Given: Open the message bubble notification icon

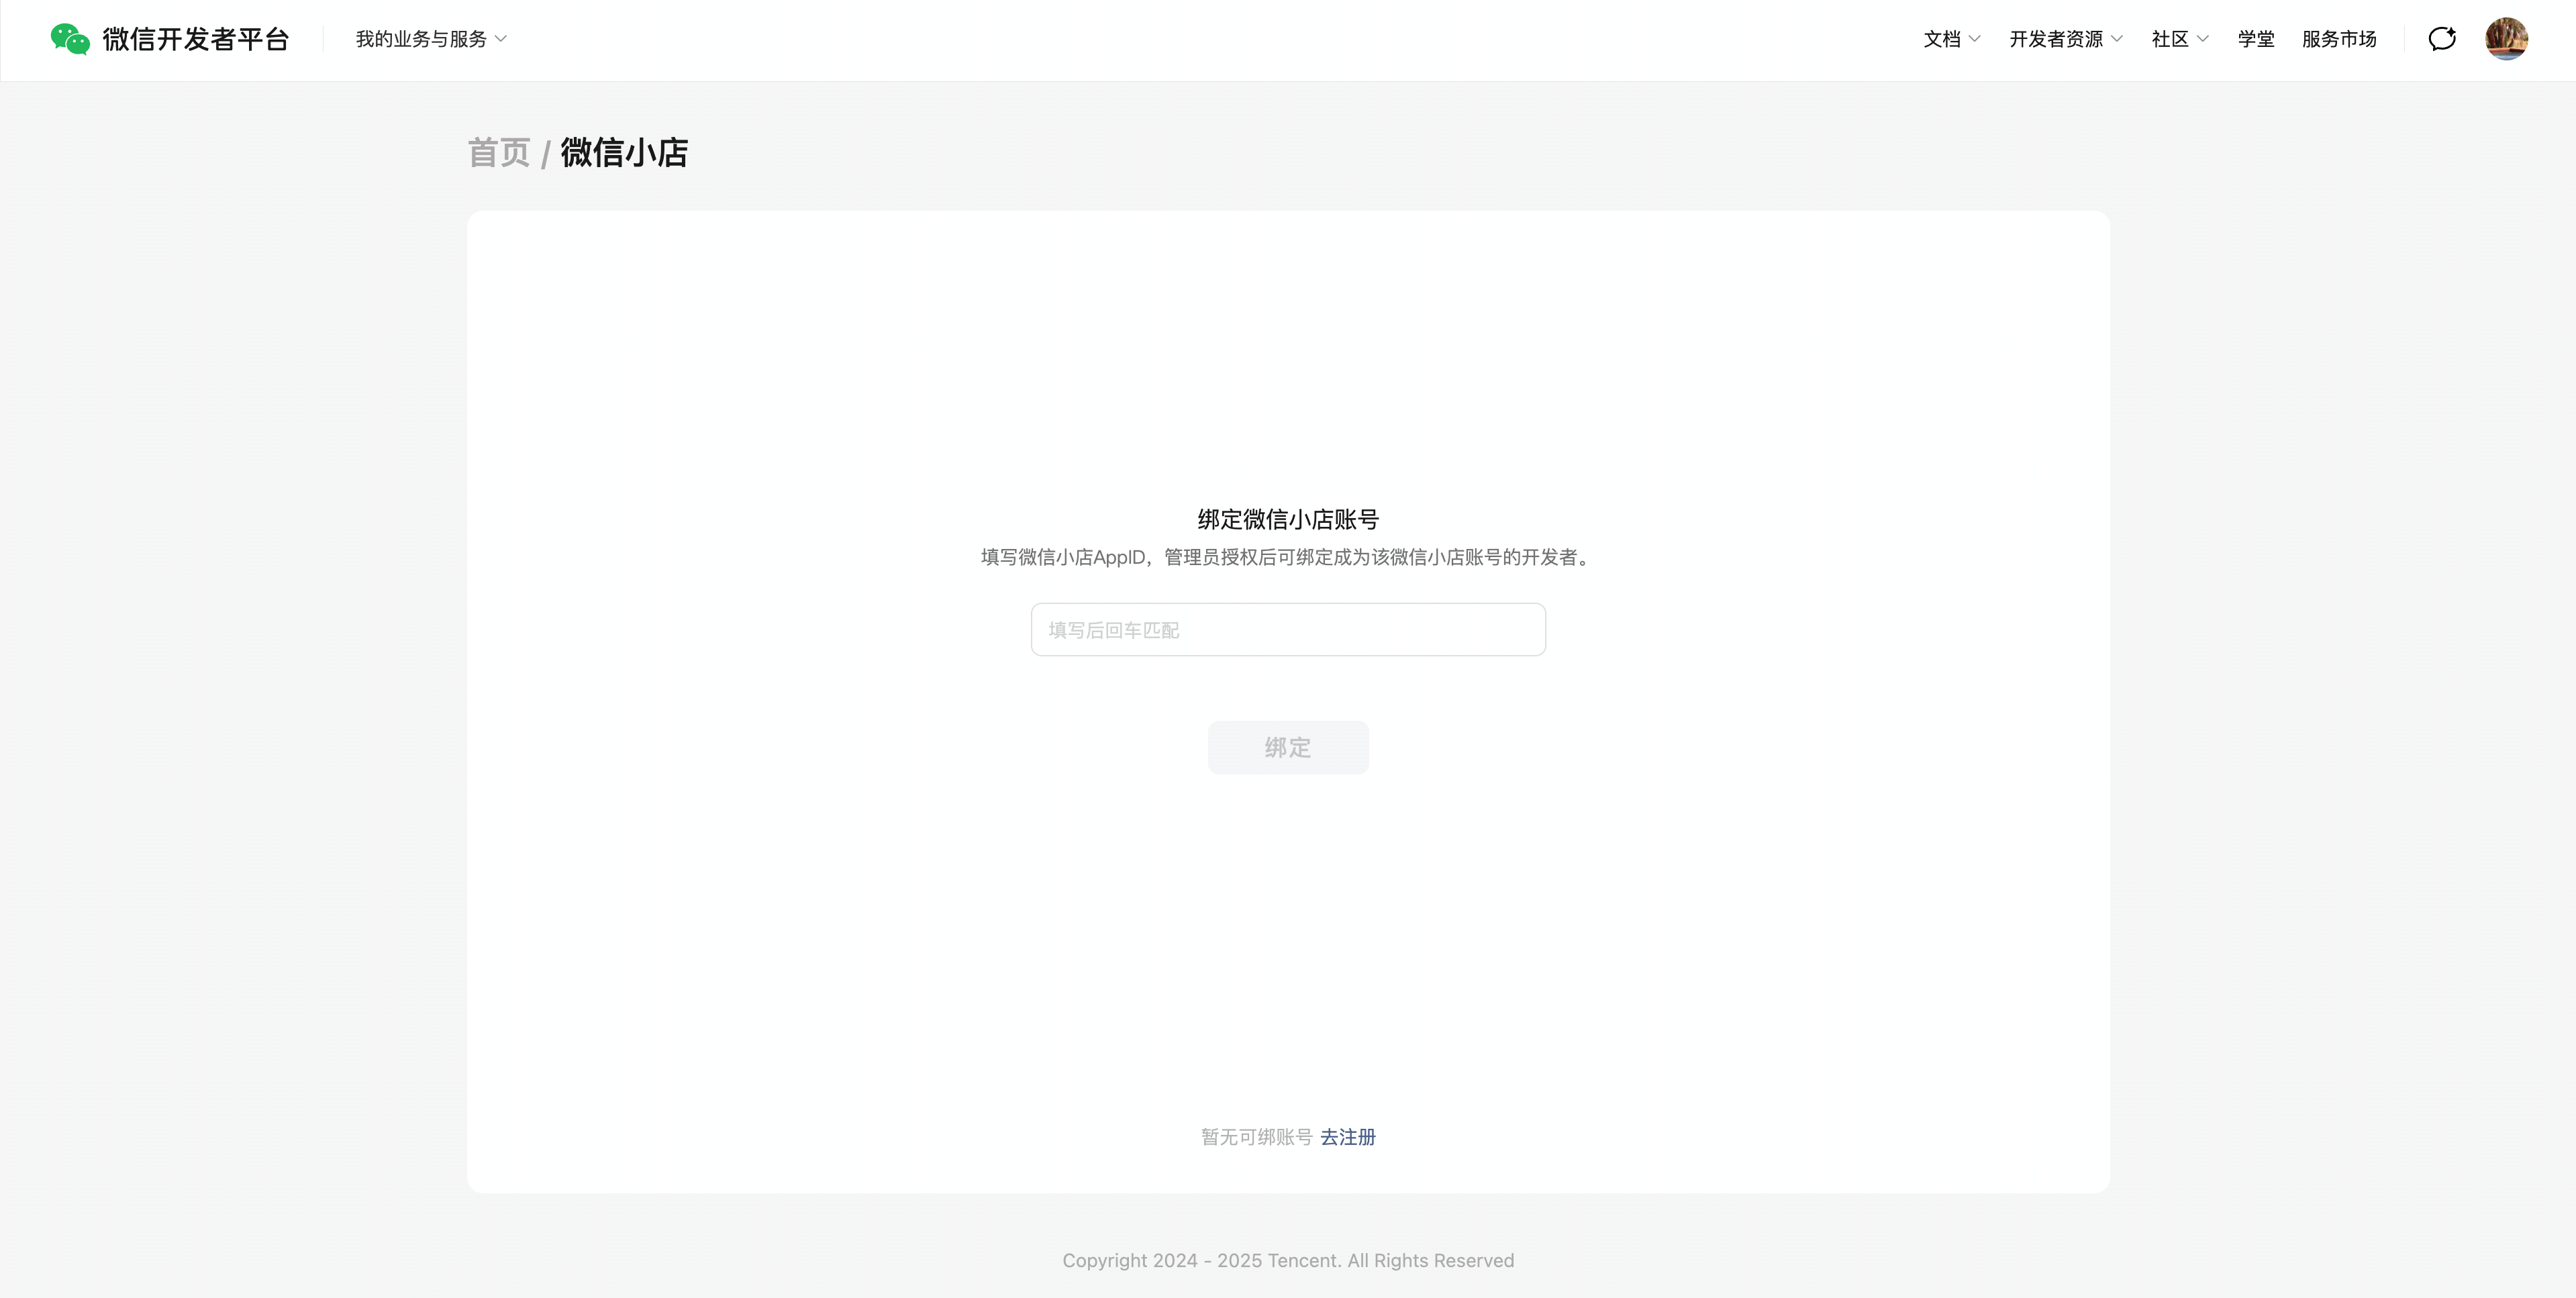Looking at the screenshot, I should tap(2442, 39).
